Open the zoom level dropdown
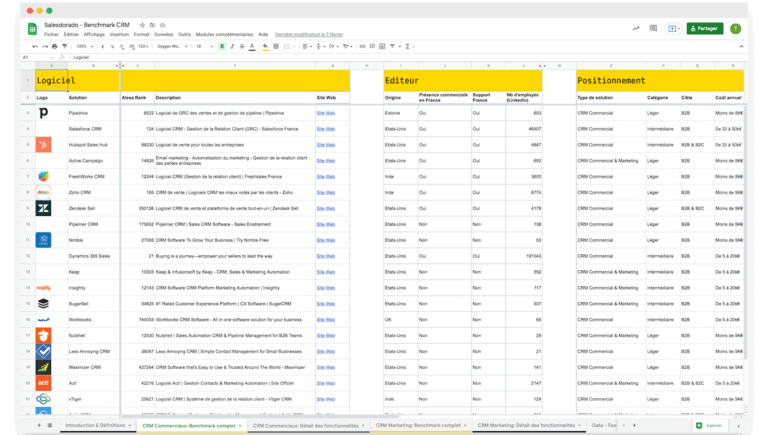 (x=84, y=47)
